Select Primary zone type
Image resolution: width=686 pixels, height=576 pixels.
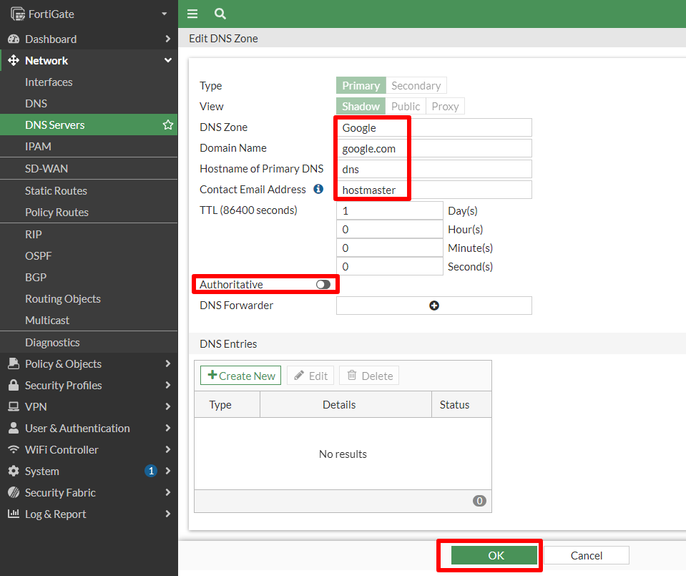tap(361, 86)
